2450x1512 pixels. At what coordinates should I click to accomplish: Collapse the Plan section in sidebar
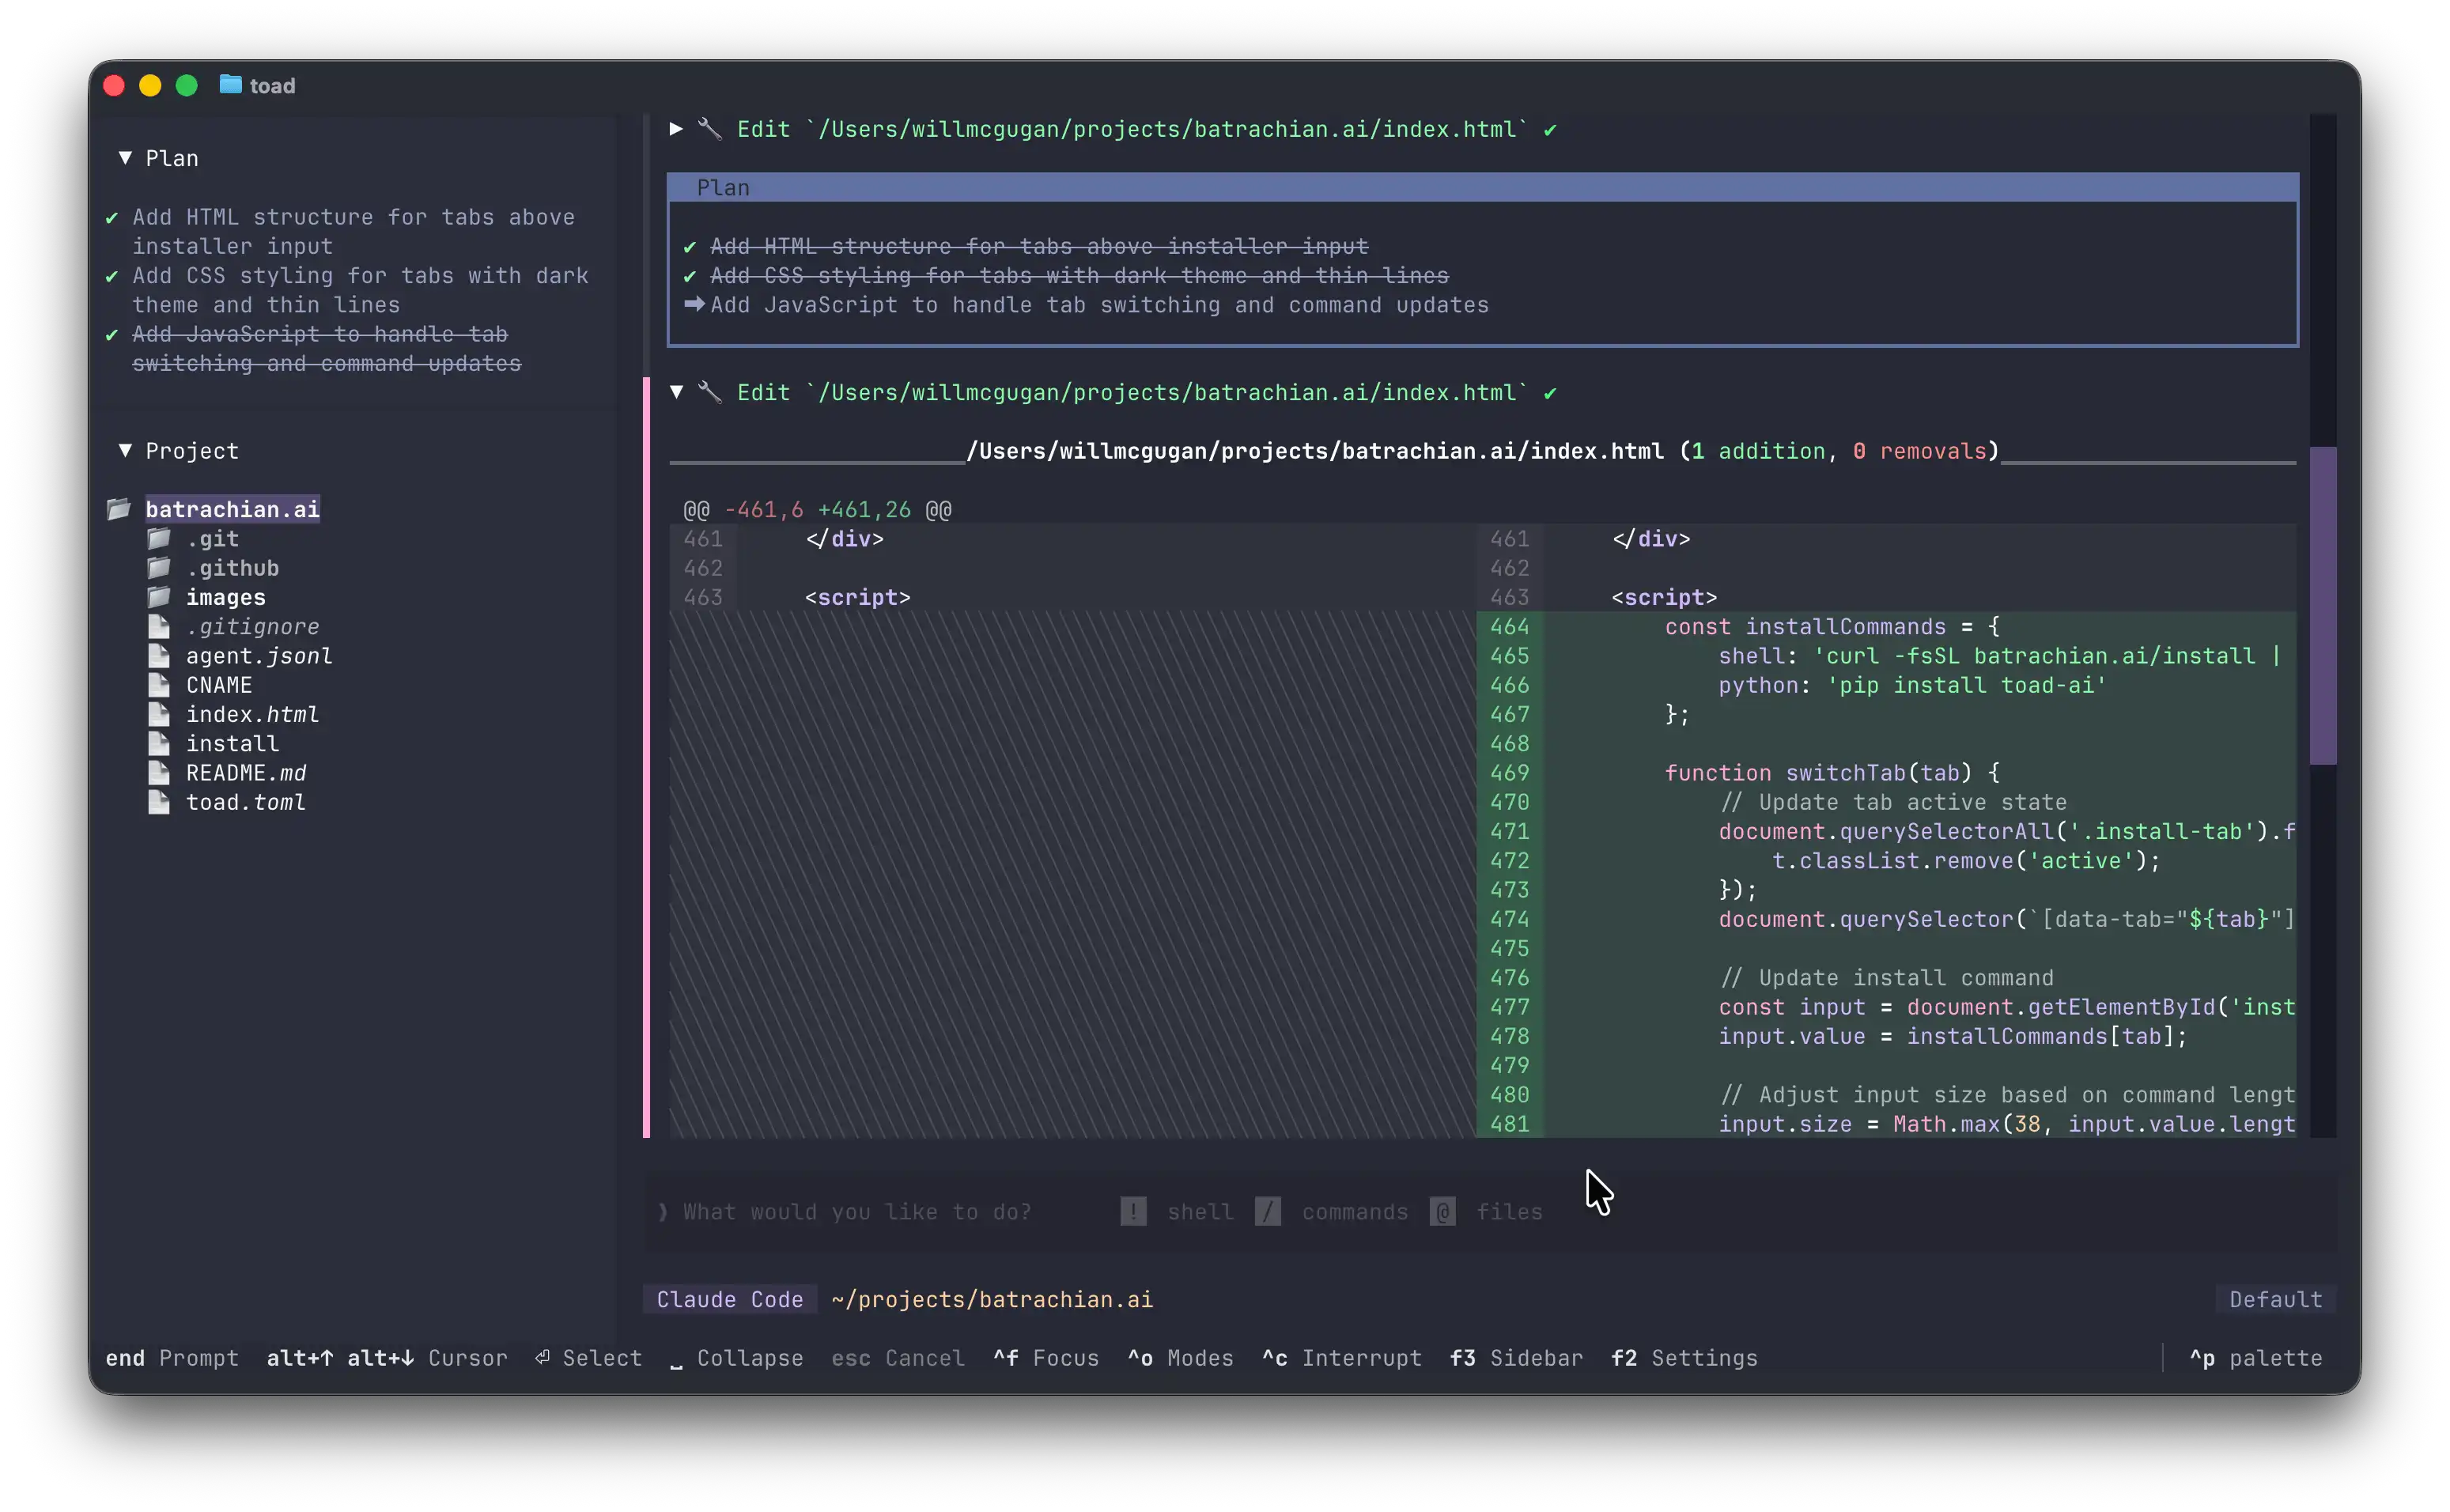[126, 158]
